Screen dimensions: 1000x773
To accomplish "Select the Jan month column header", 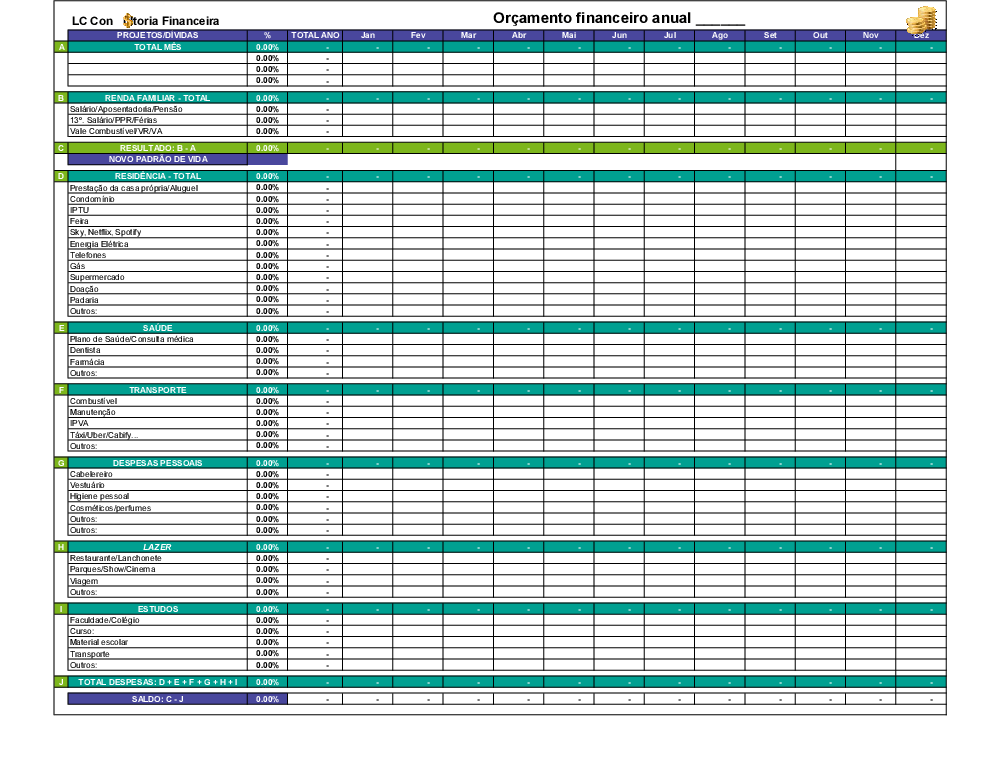I will tap(367, 35).
